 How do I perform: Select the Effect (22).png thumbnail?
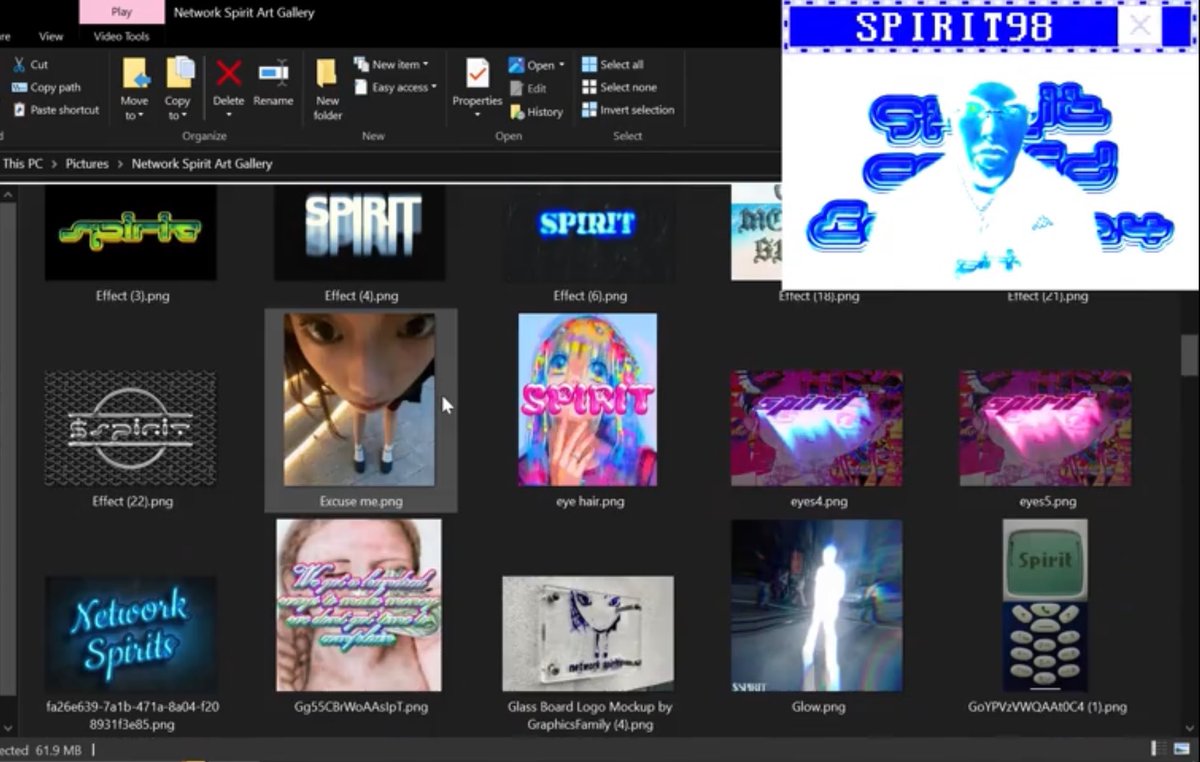tap(131, 429)
